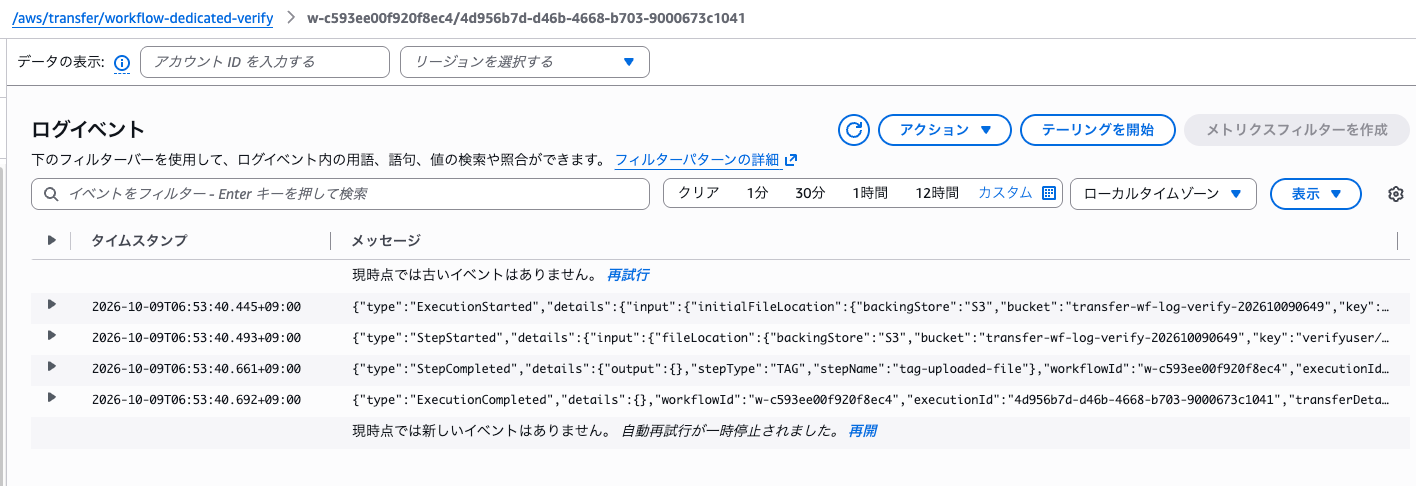Click the log stream name w-c593ee00f920f8ec4 breadcrumb
Screen dimensions: 1416x486
click(525, 18)
